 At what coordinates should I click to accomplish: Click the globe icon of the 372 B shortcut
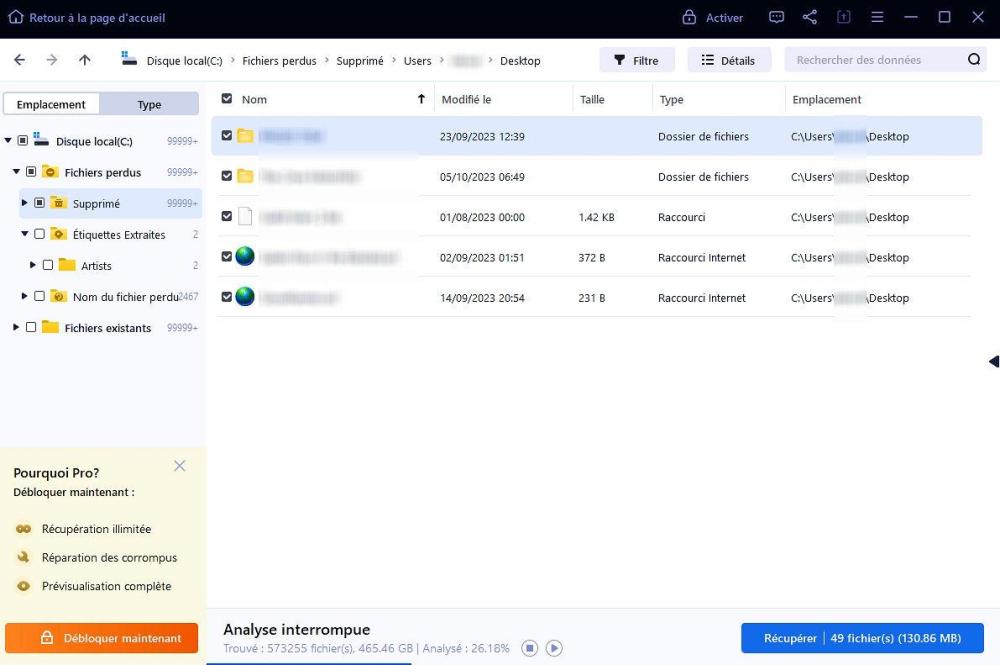pyautogui.click(x=245, y=256)
